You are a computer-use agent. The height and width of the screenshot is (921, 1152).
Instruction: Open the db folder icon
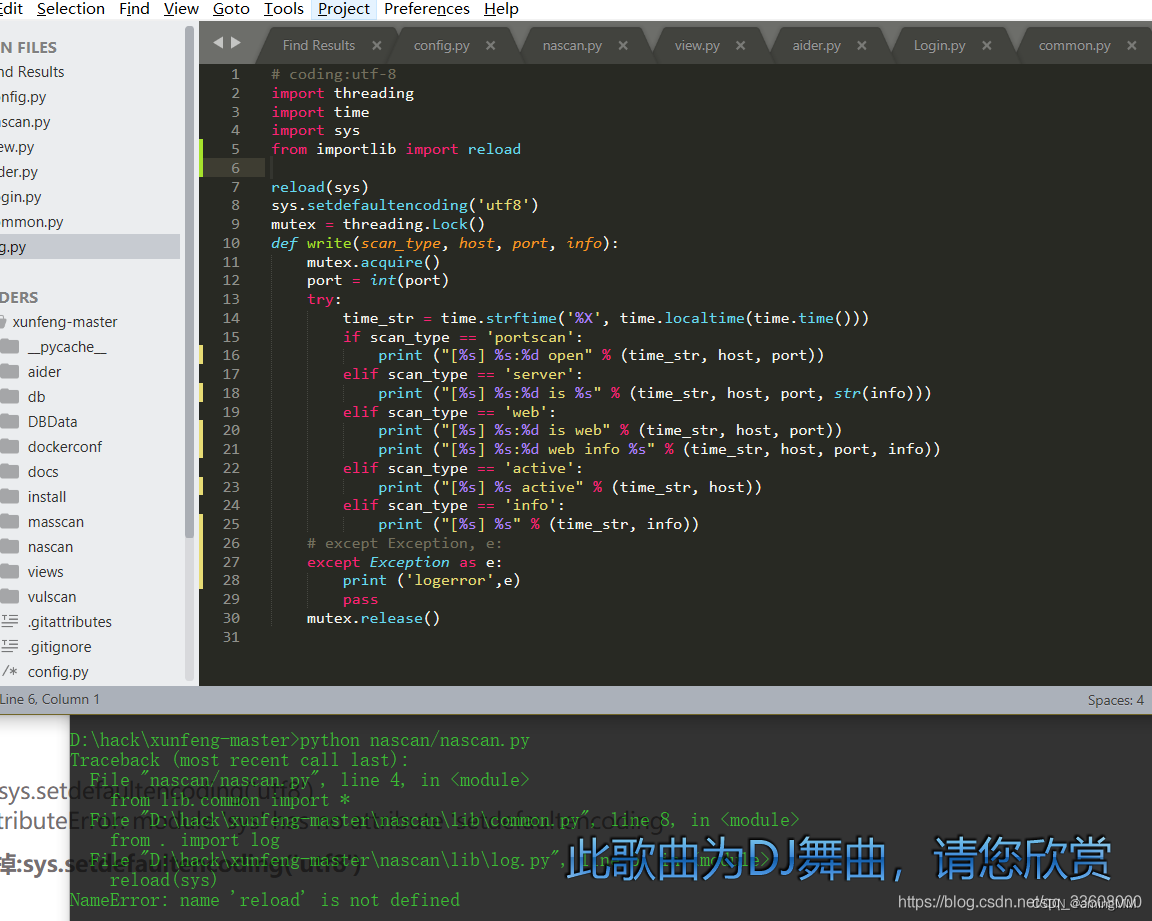coord(10,397)
